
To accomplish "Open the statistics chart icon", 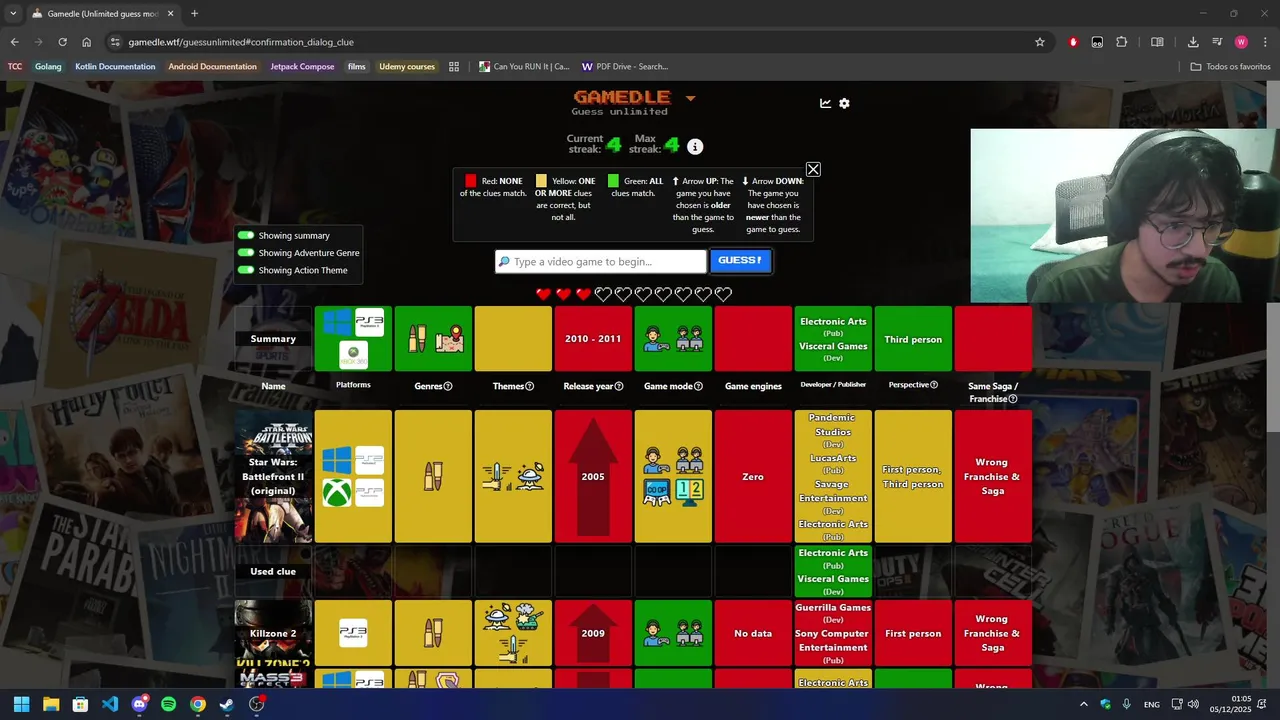I will tap(825, 103).
